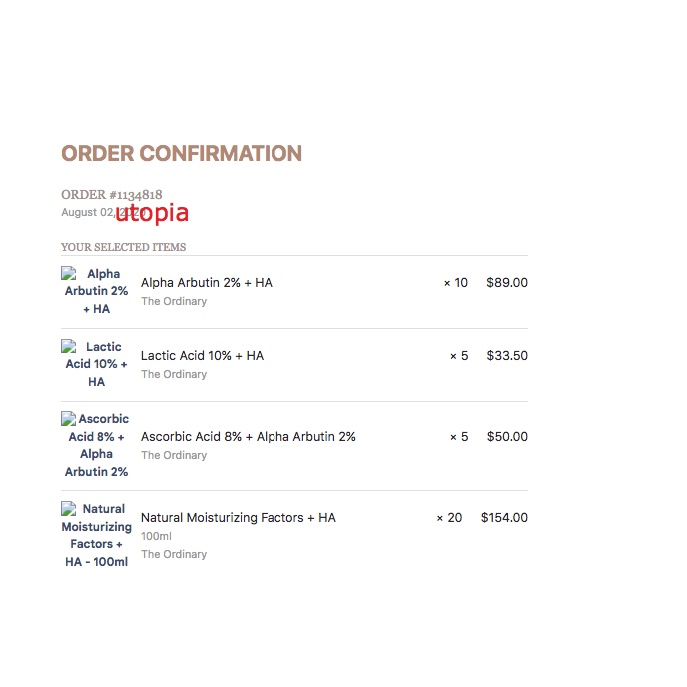Click the Your Selected Items label
The width and height of the screenshot is (687, 687).
(123, 247)
